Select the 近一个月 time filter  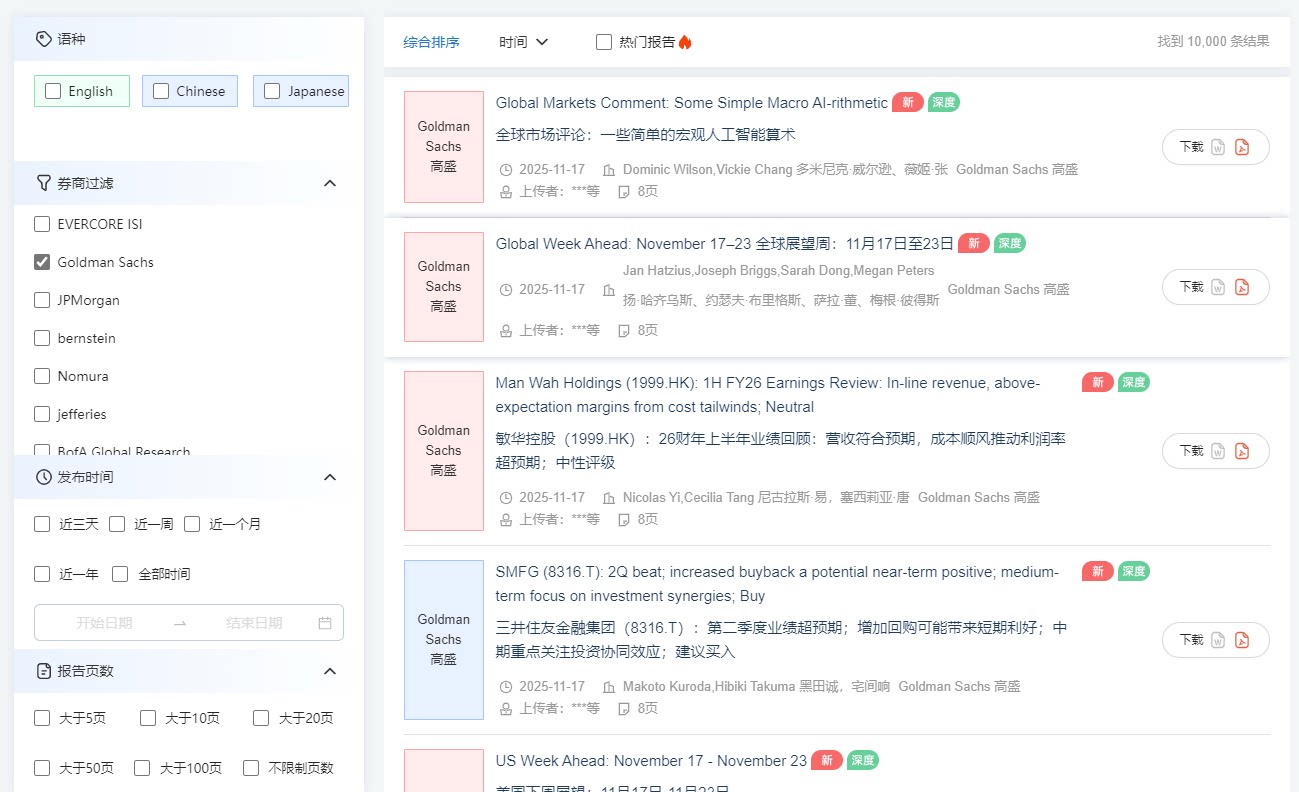[192, 524]
